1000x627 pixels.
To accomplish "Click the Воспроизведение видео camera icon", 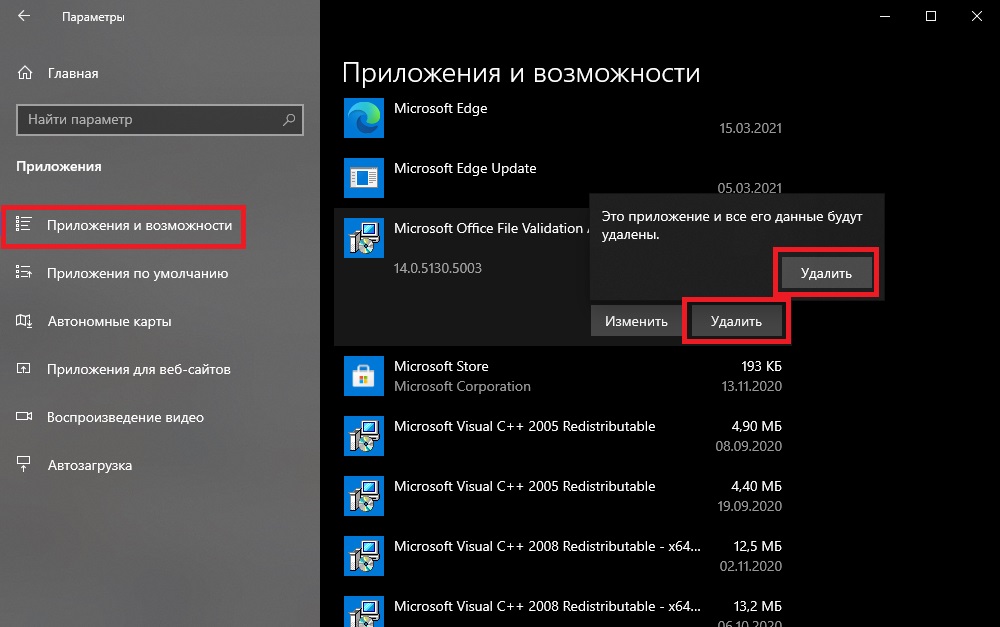I will point(24,417).
